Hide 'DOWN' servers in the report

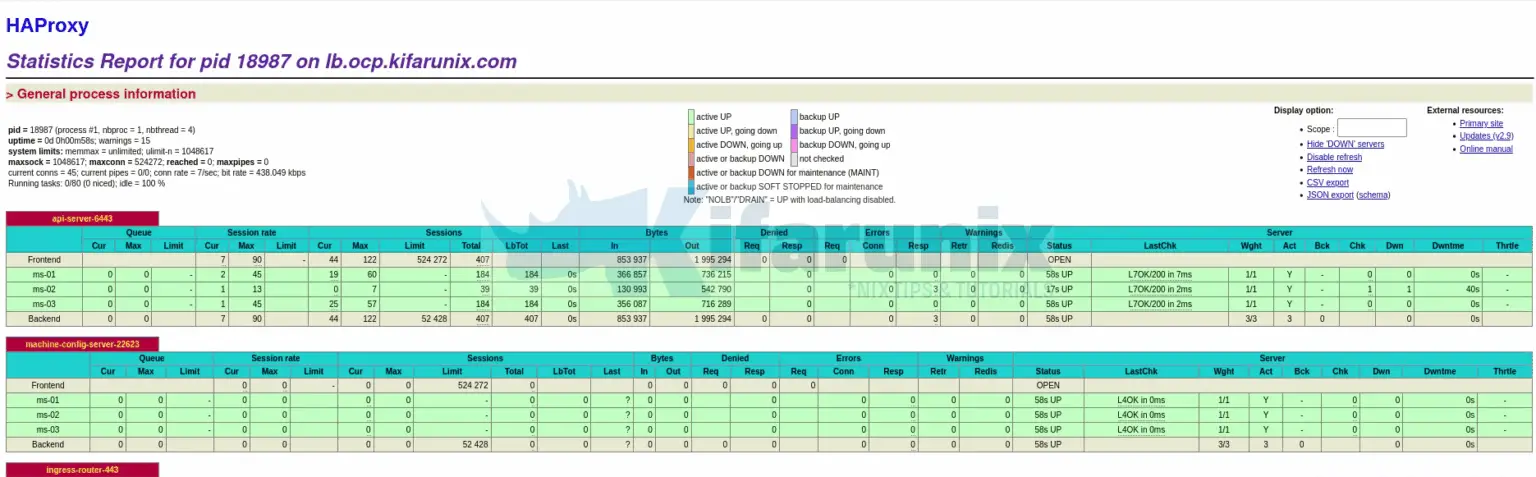[1345, 144]
